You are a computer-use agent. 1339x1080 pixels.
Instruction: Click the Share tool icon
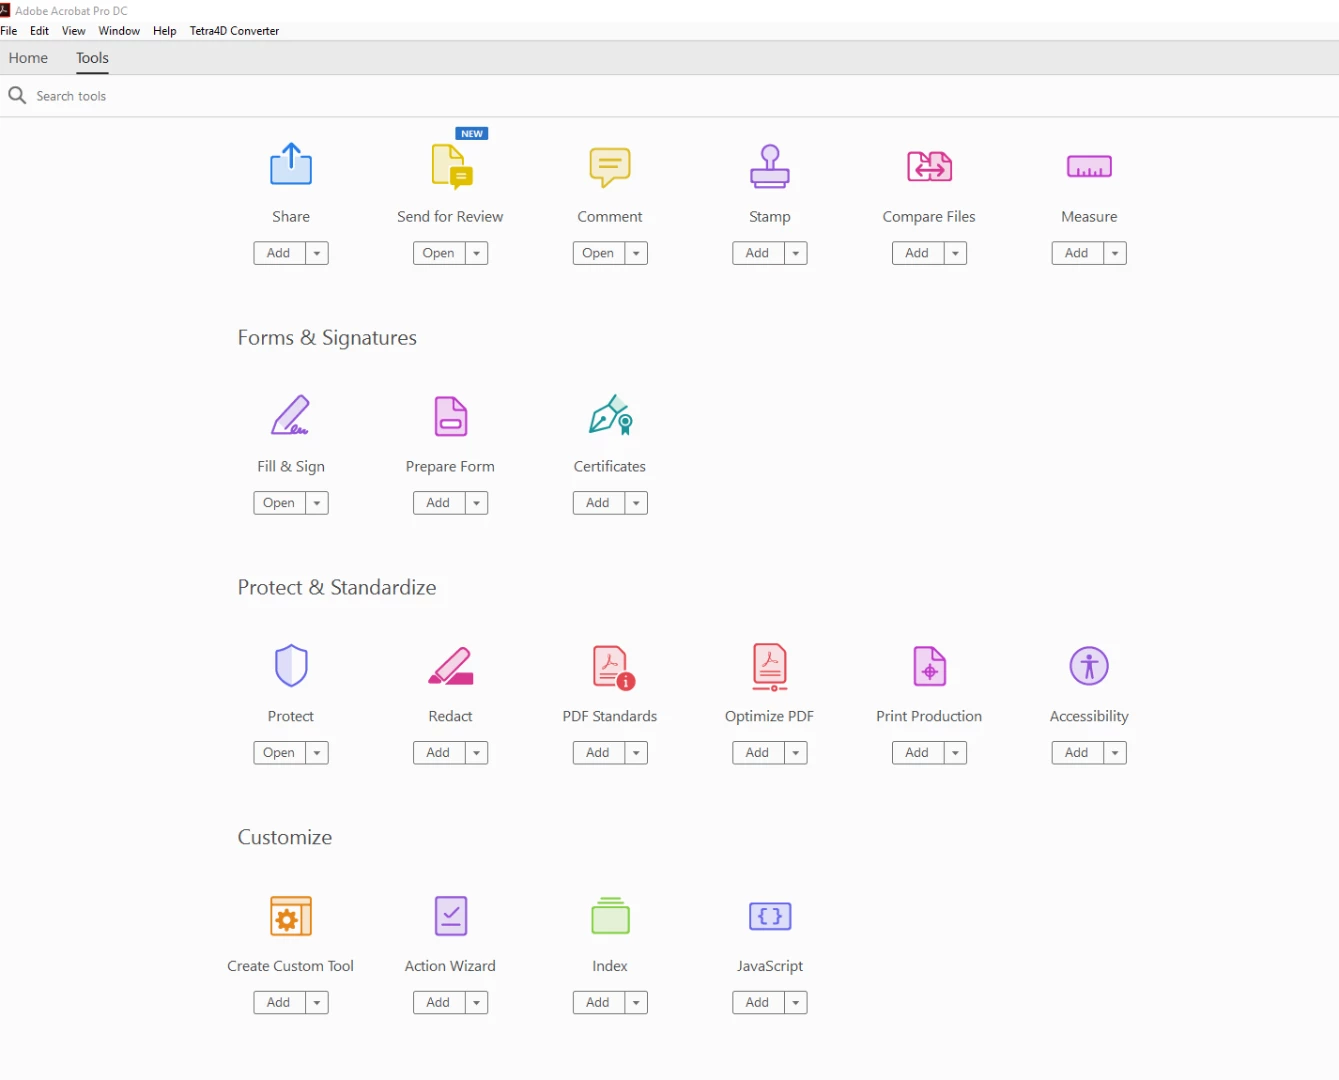(291, 164)
